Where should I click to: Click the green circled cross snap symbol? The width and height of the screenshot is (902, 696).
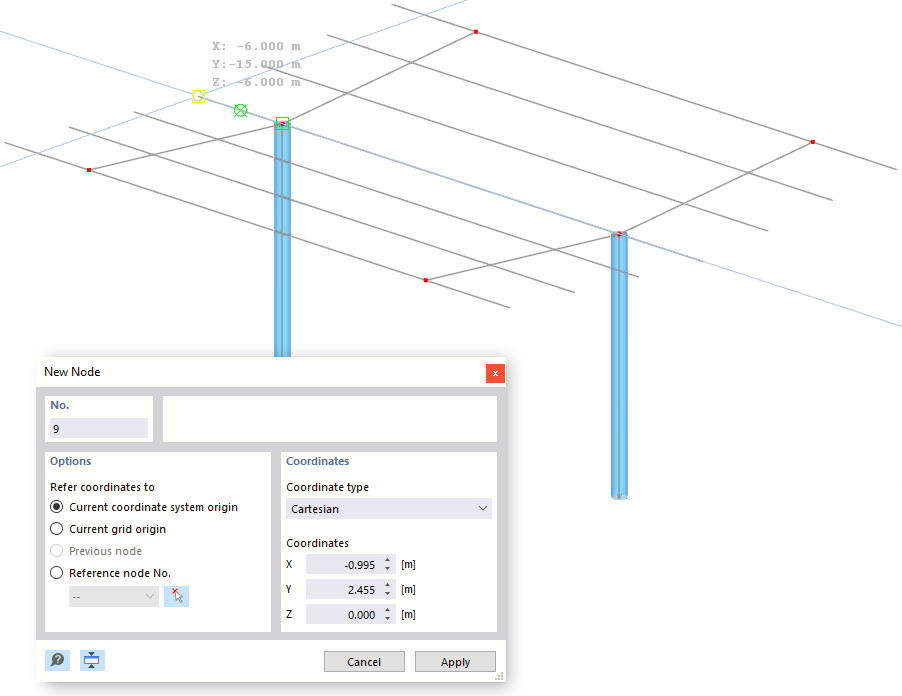240,110
